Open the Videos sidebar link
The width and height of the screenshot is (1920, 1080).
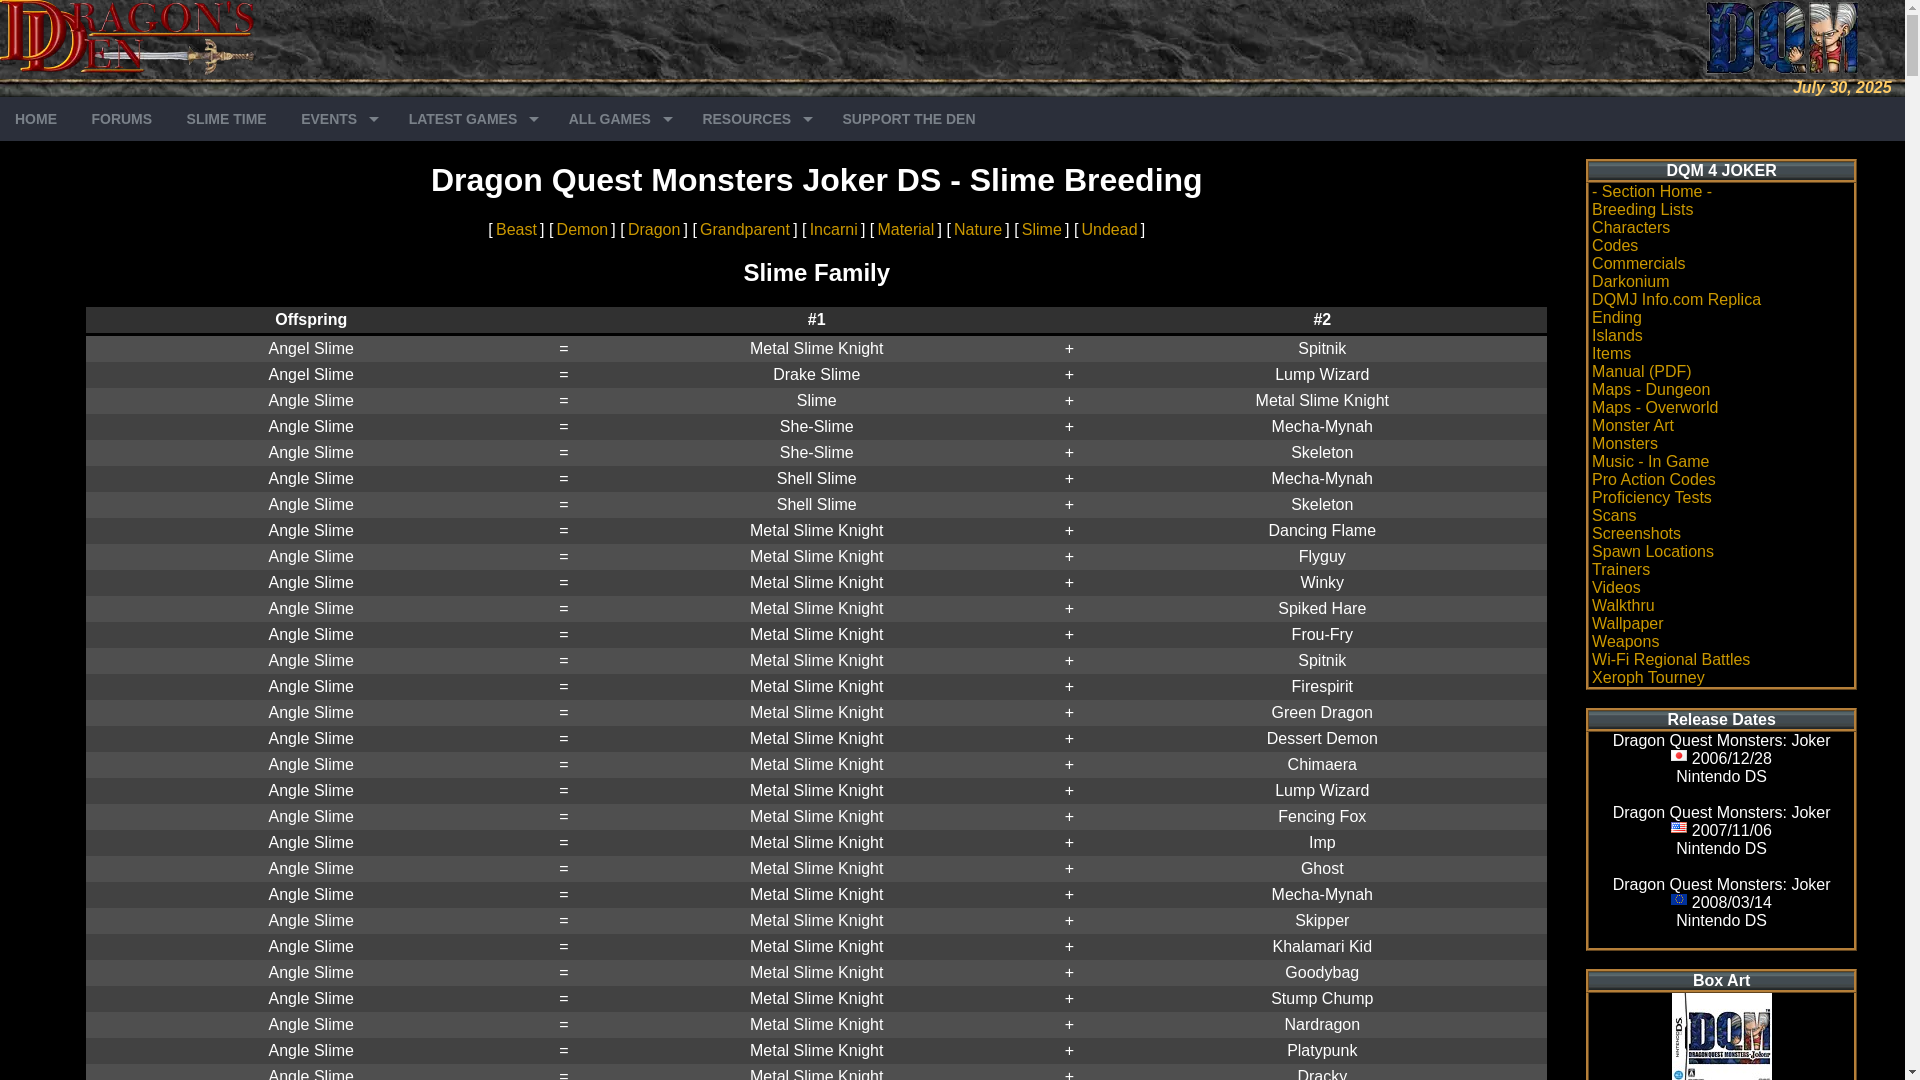[x=1616, y=588]
